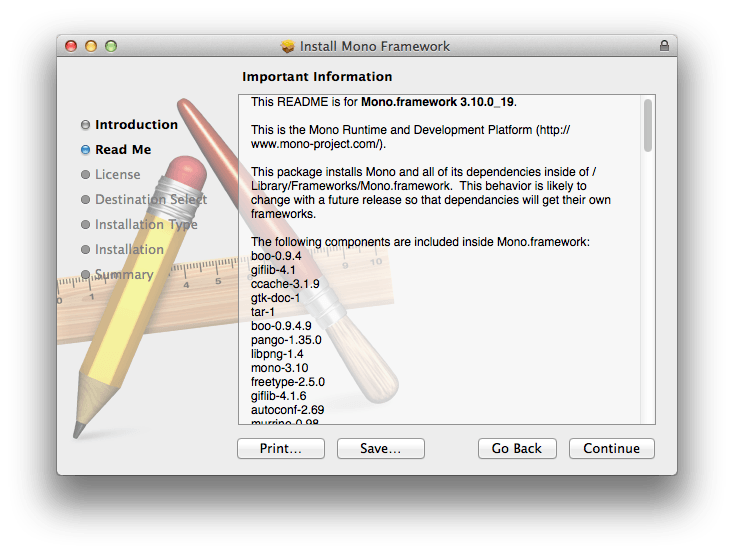The image size is (734, 554).
Task: Select the Destination Select step
Action: 150,199
